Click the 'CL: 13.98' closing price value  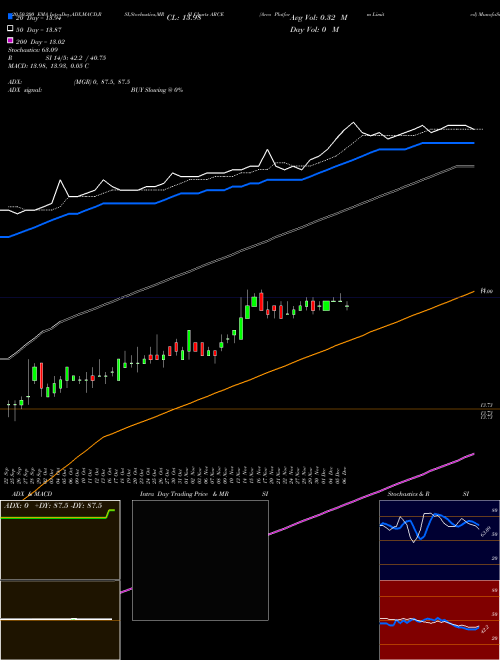184,18
